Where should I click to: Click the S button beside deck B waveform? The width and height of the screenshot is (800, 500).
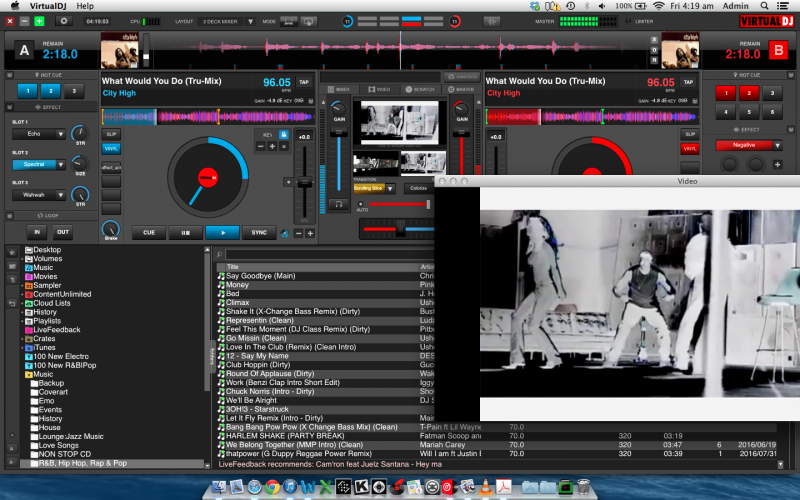point(654,40)
